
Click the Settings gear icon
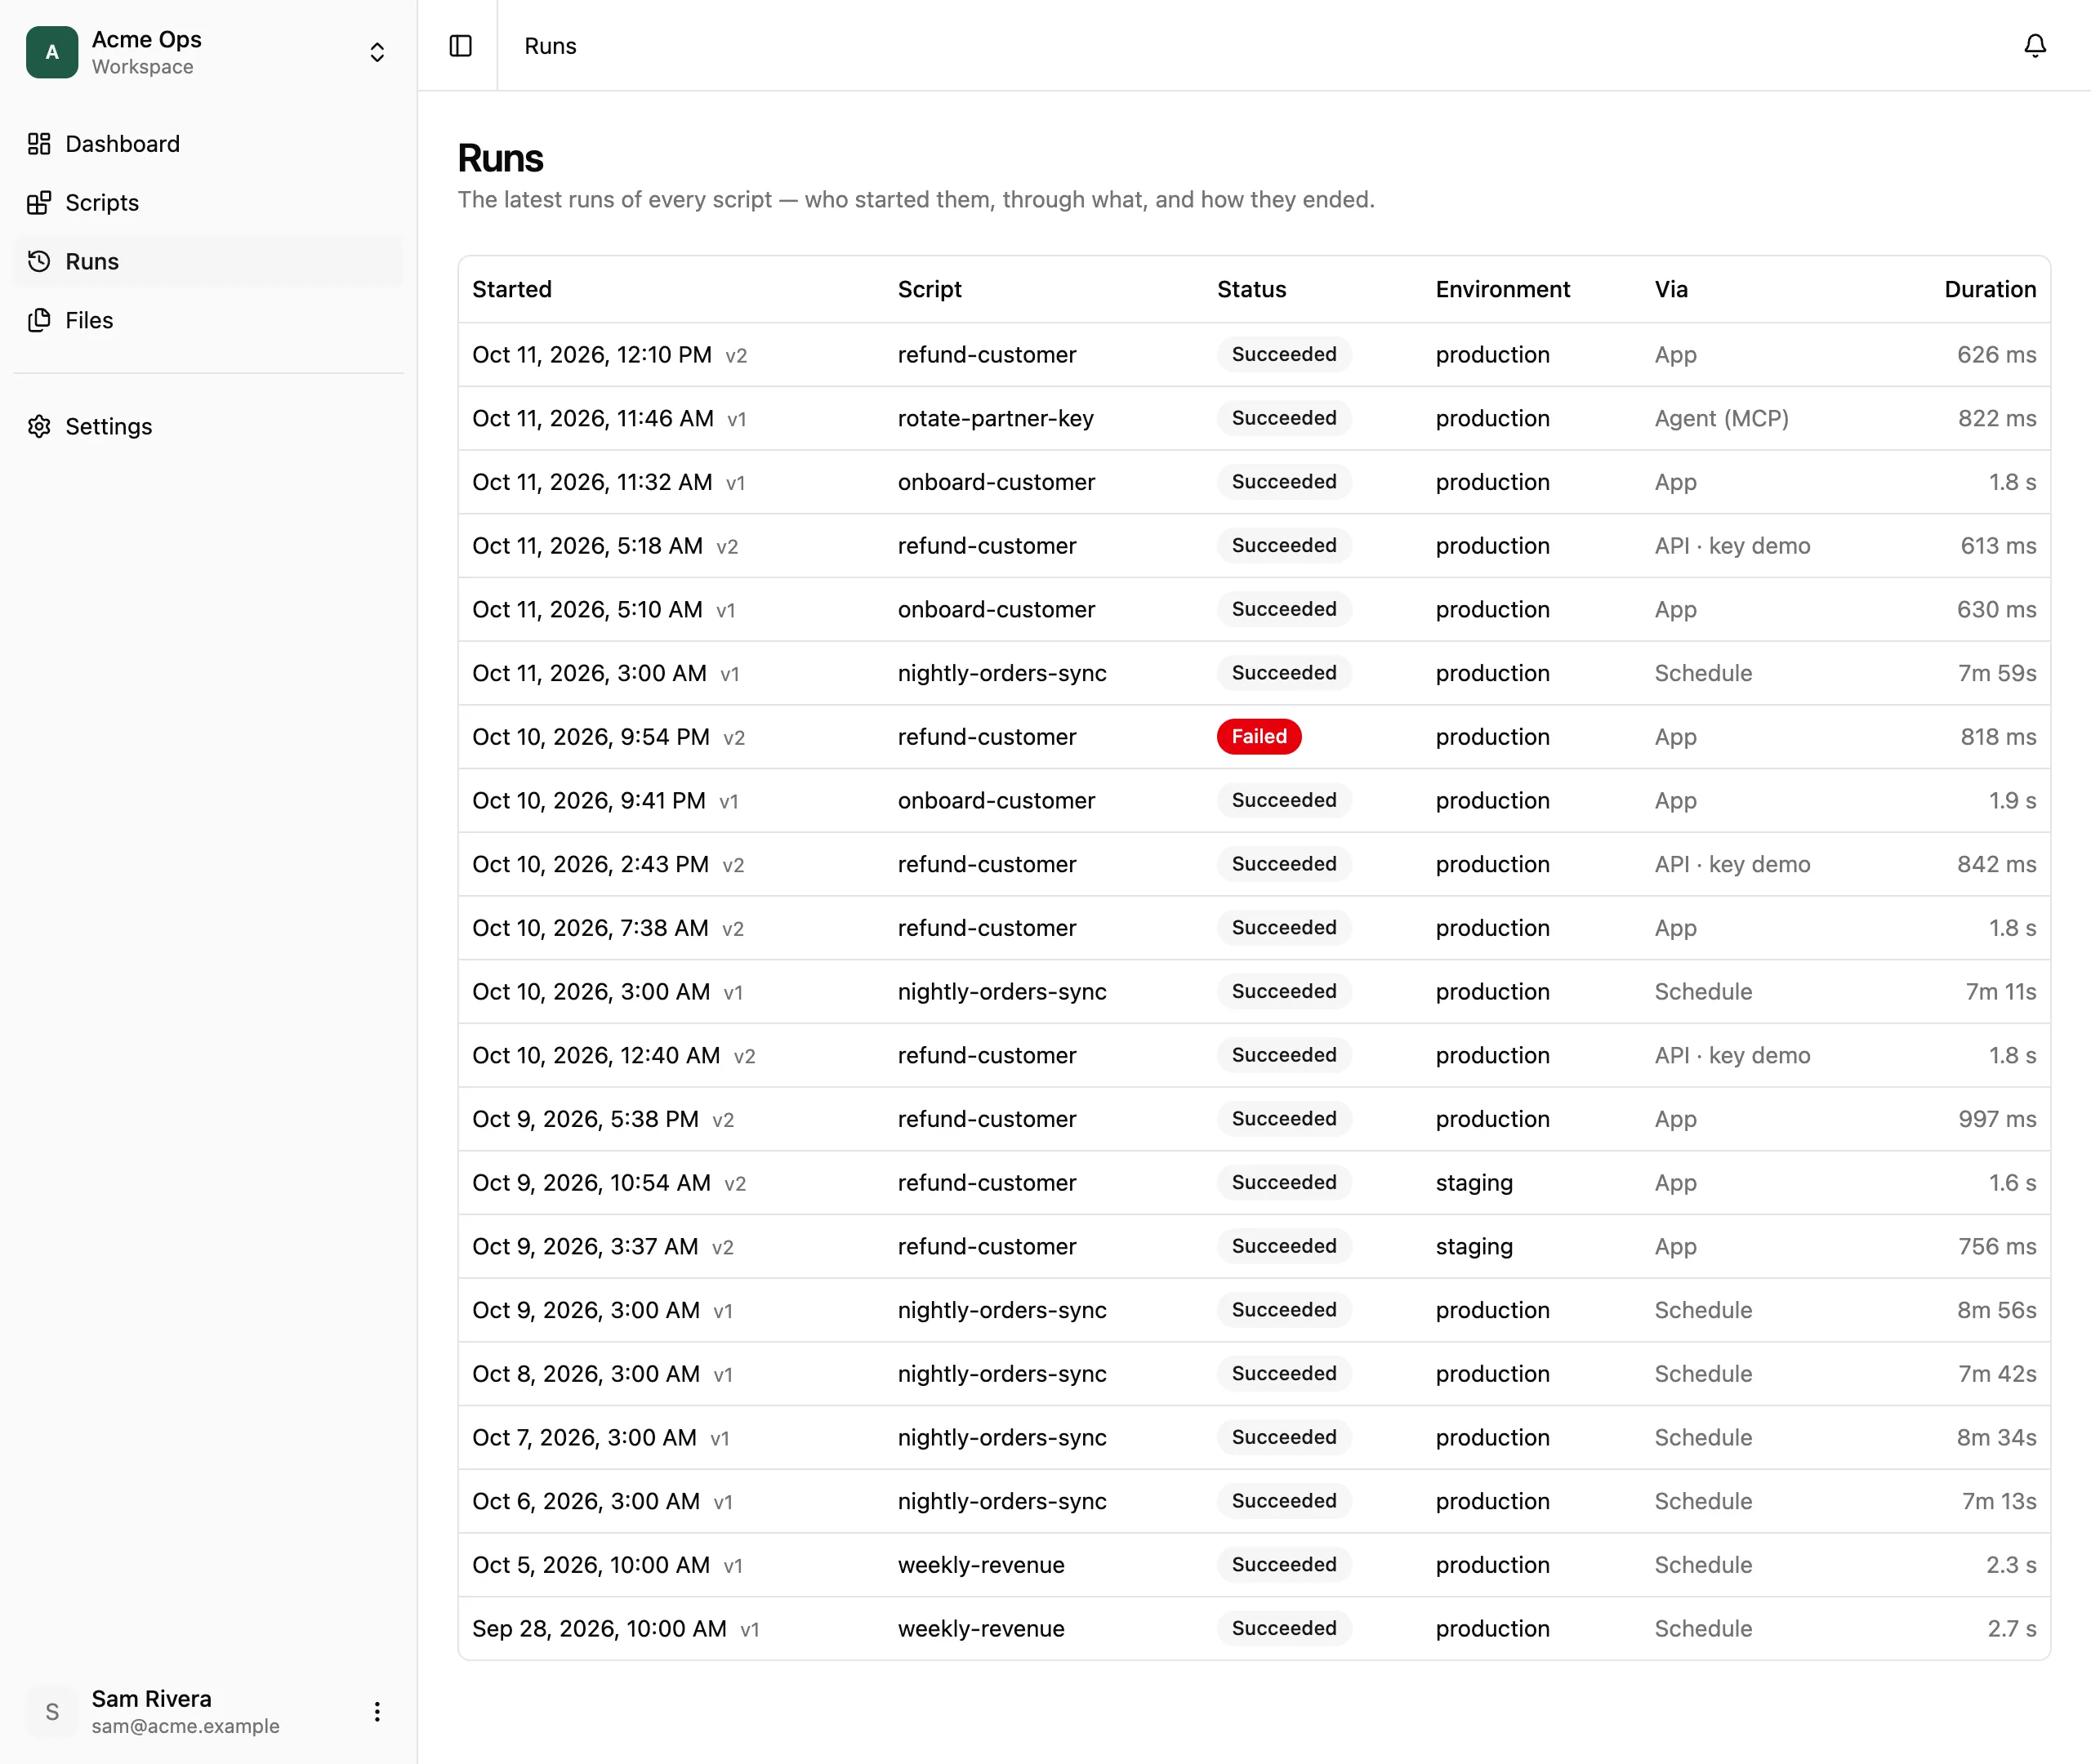[x=39, y=427]
